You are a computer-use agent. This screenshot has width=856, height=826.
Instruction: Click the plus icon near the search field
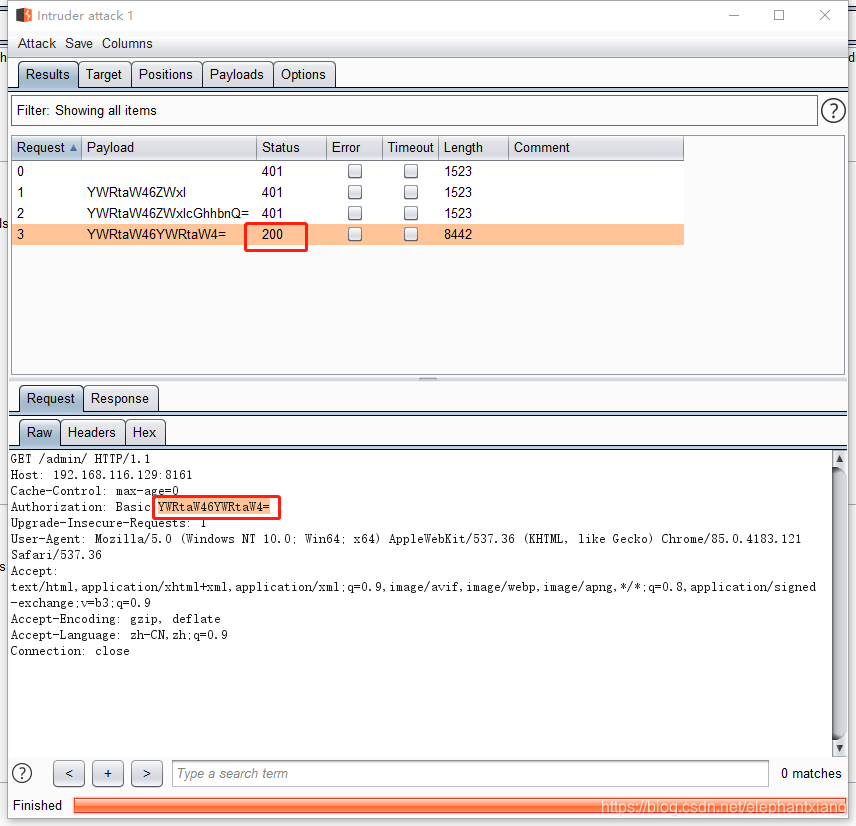tap(107, 773)
